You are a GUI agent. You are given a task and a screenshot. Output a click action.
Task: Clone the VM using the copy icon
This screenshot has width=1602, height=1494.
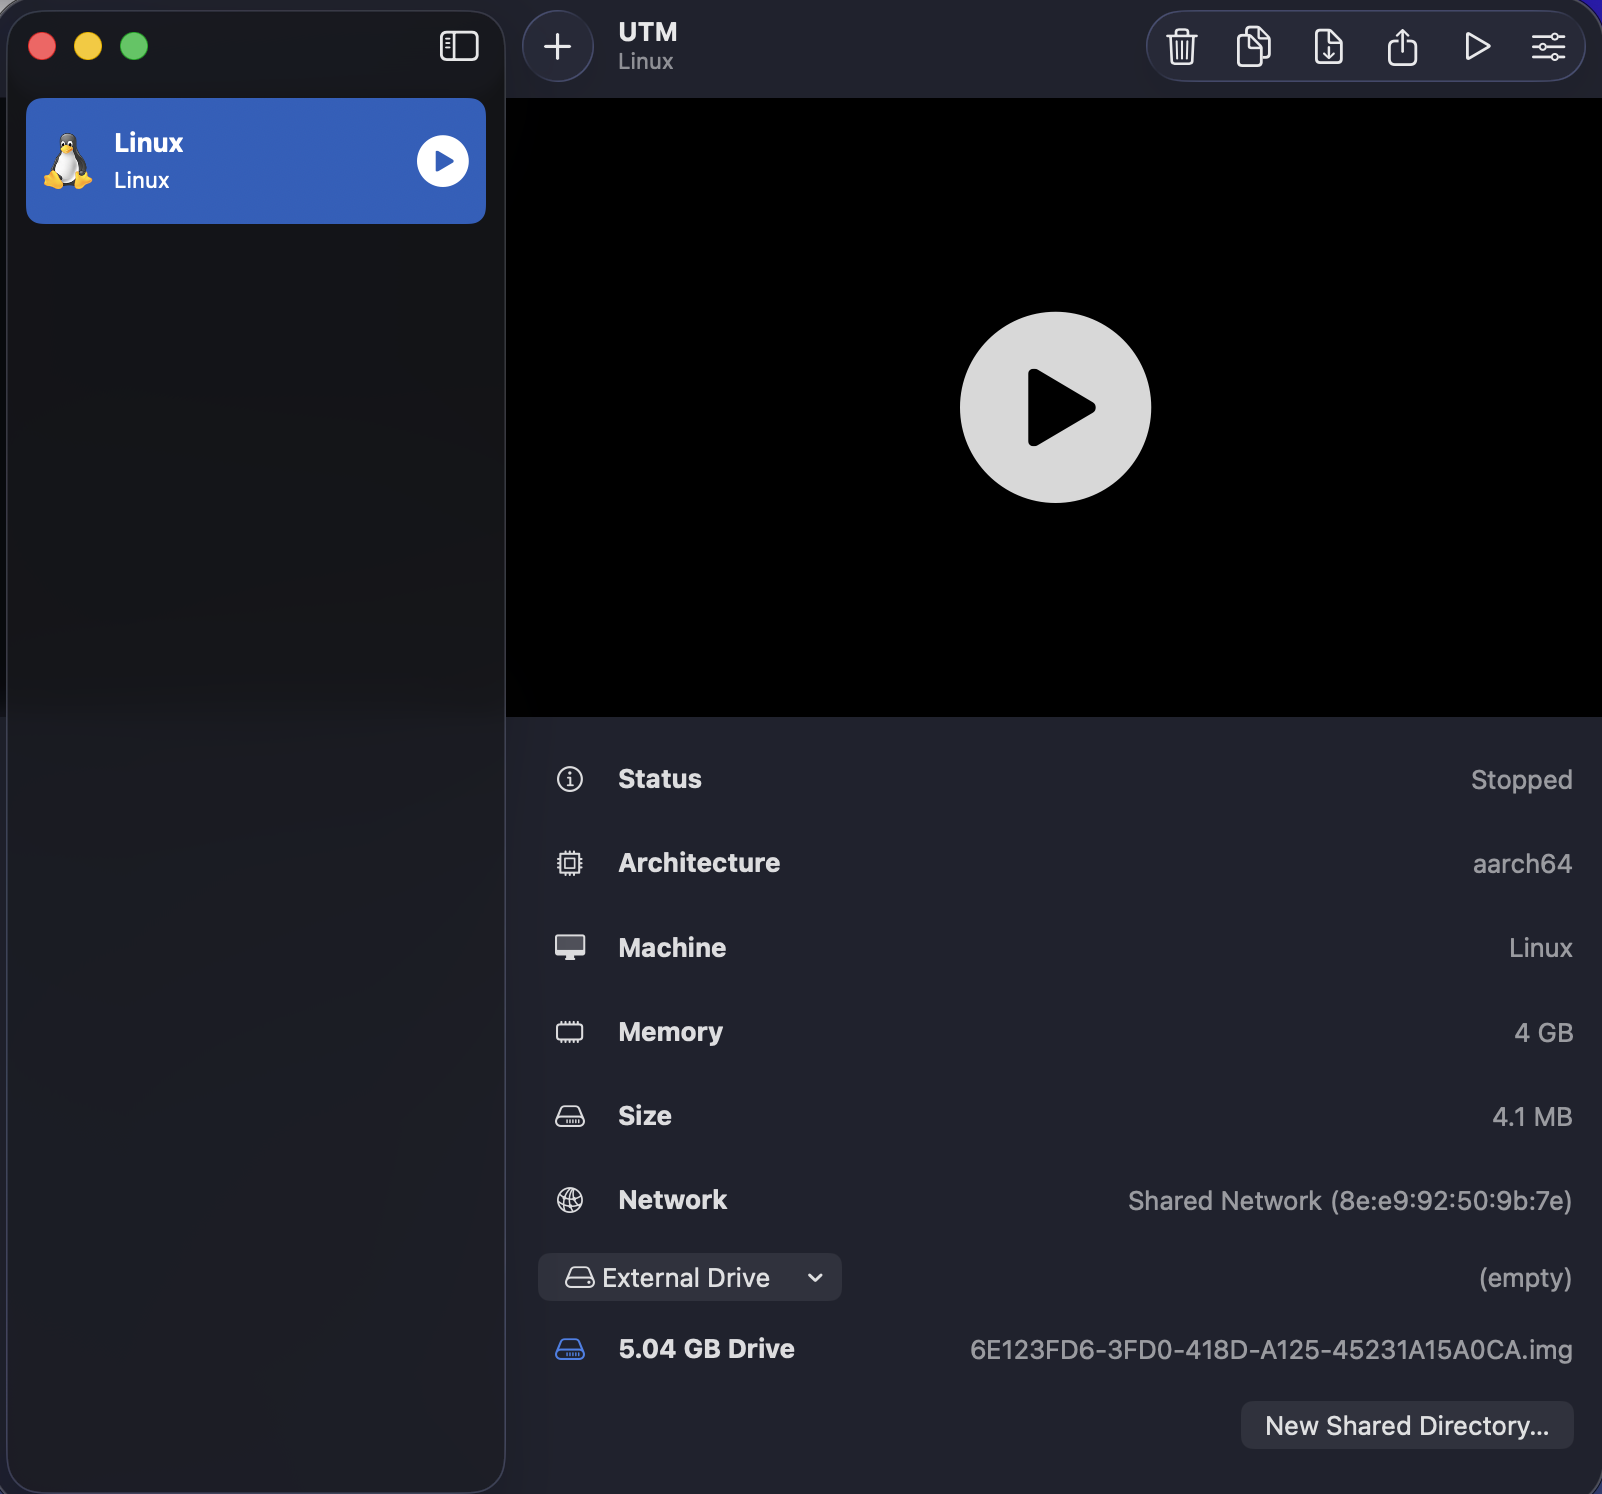1254,46
